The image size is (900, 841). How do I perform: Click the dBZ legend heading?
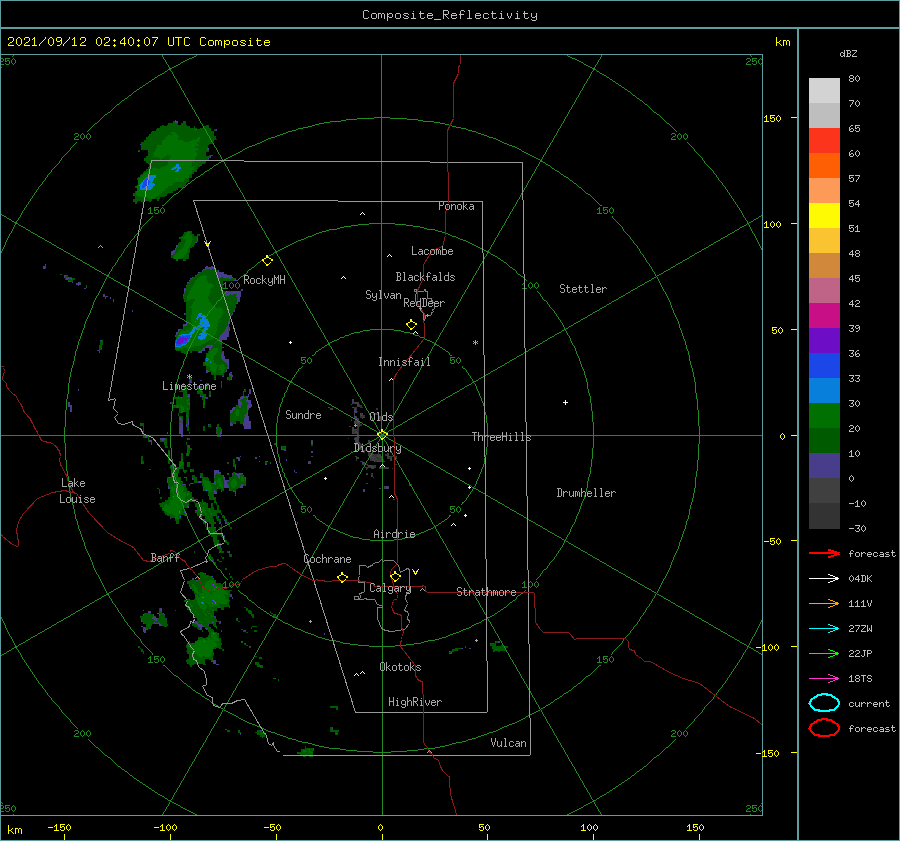(848, 54)
